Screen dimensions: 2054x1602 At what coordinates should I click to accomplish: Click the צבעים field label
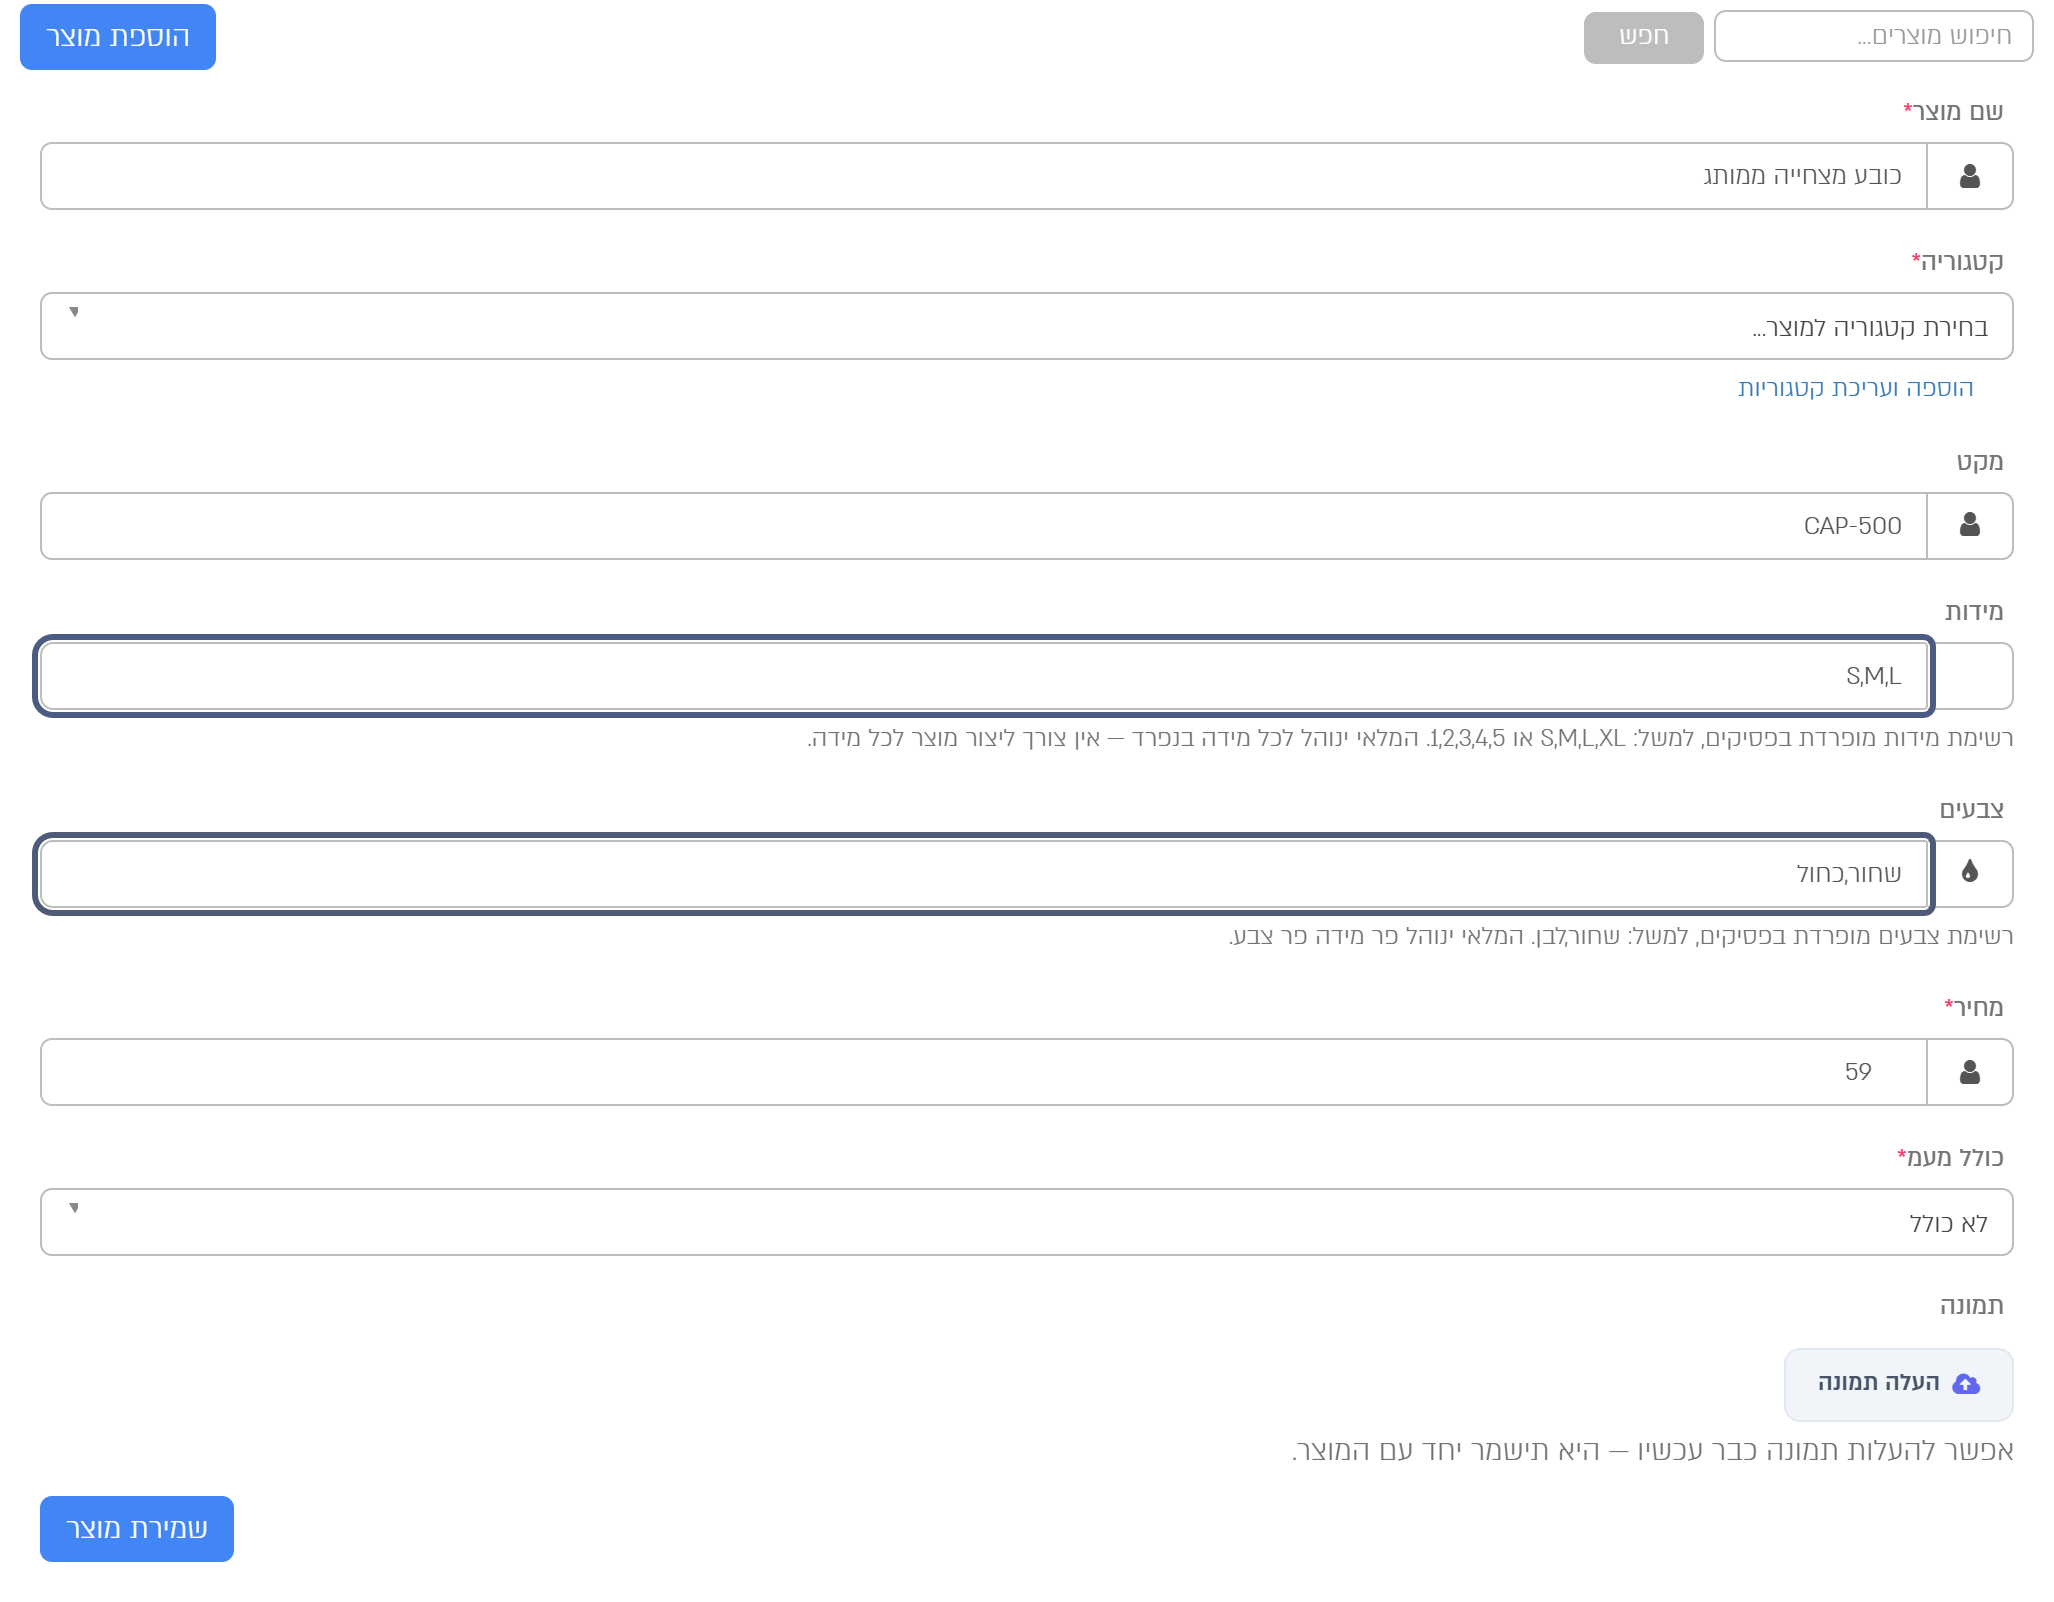(1971, 809)
